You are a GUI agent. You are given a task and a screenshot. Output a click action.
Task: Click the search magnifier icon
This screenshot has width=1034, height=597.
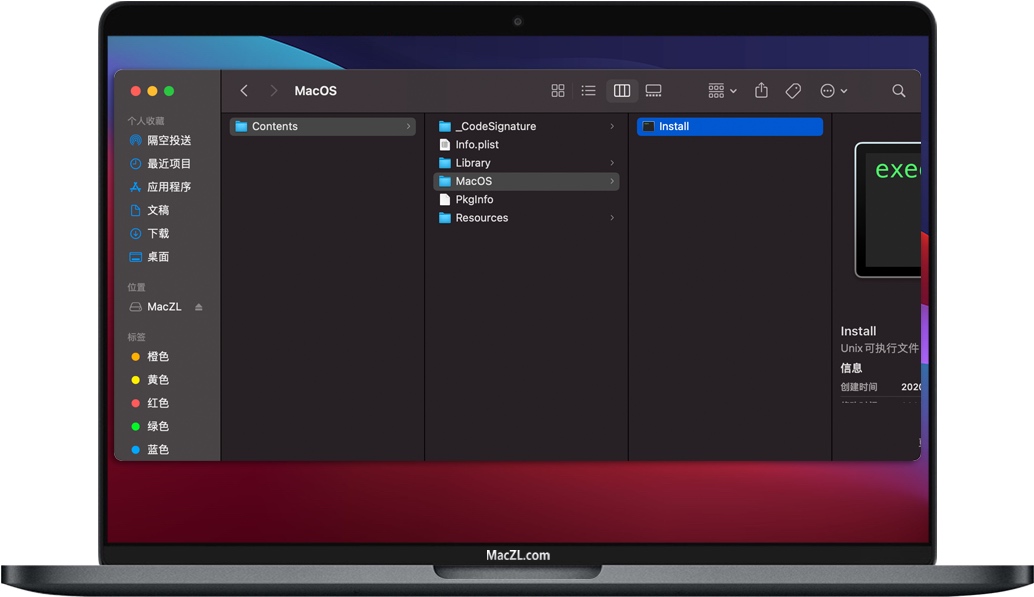899,91
